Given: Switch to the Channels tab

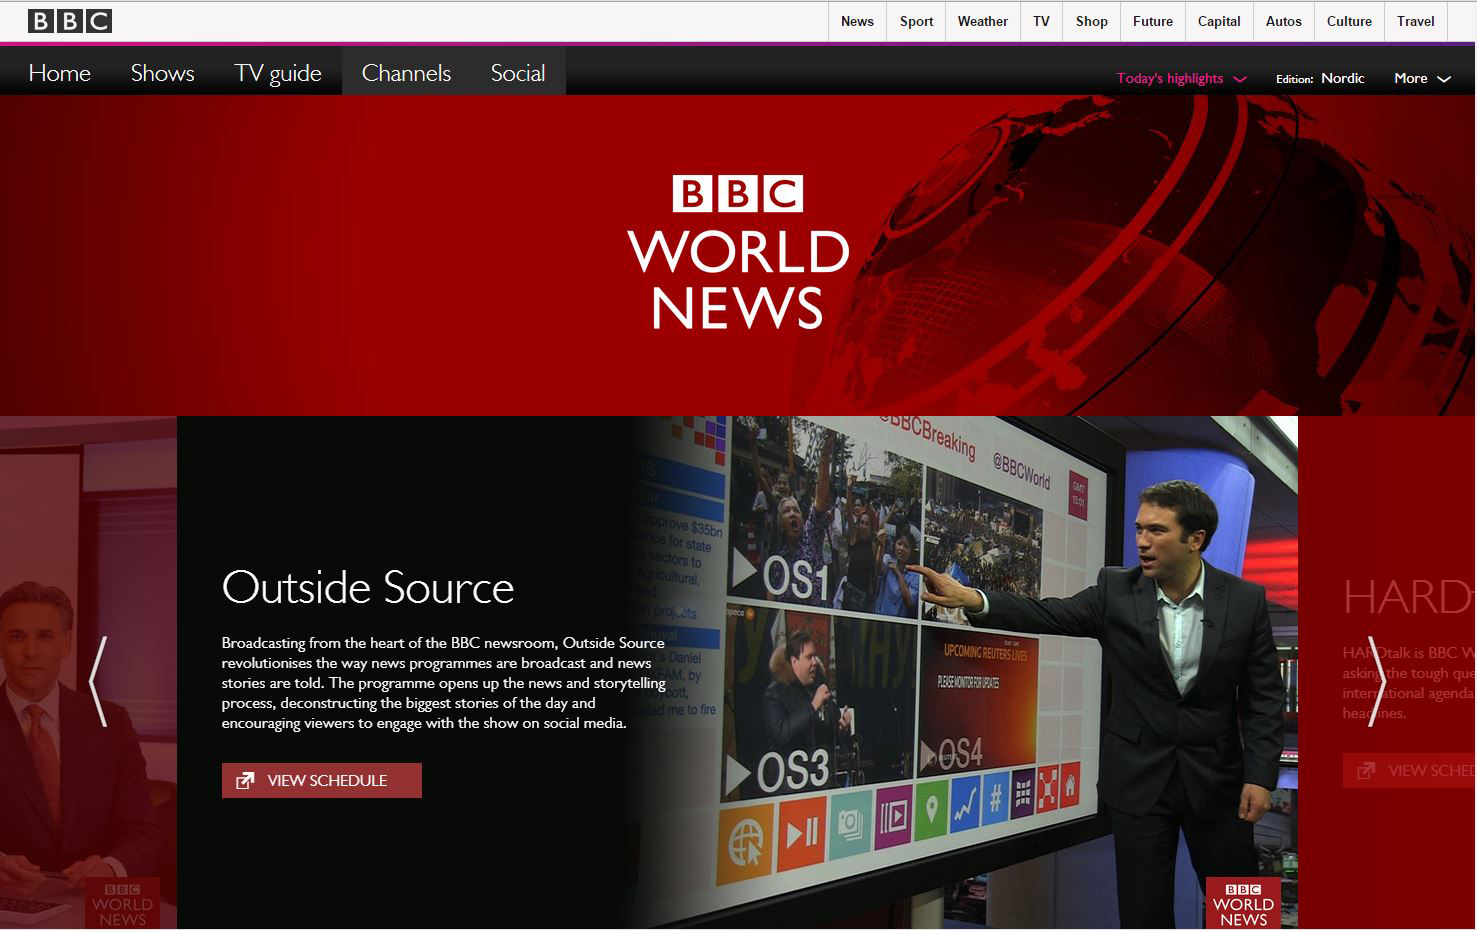Looking at the screenshot, I should (x=406, y=73).
